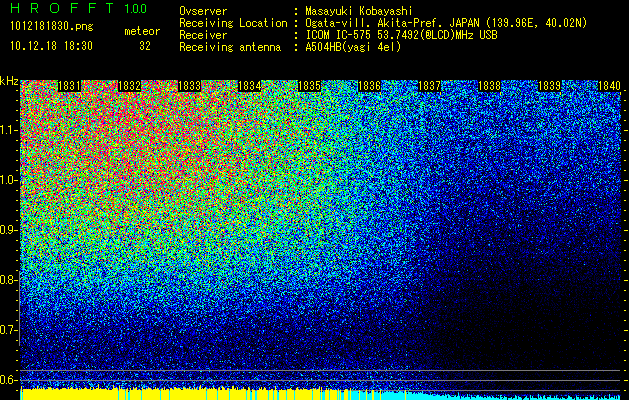Screen dimensions: 629x400
Task: Click the Ogata-vill. Akita-Pref. JAPAN location text
Action: coord(446,23)
